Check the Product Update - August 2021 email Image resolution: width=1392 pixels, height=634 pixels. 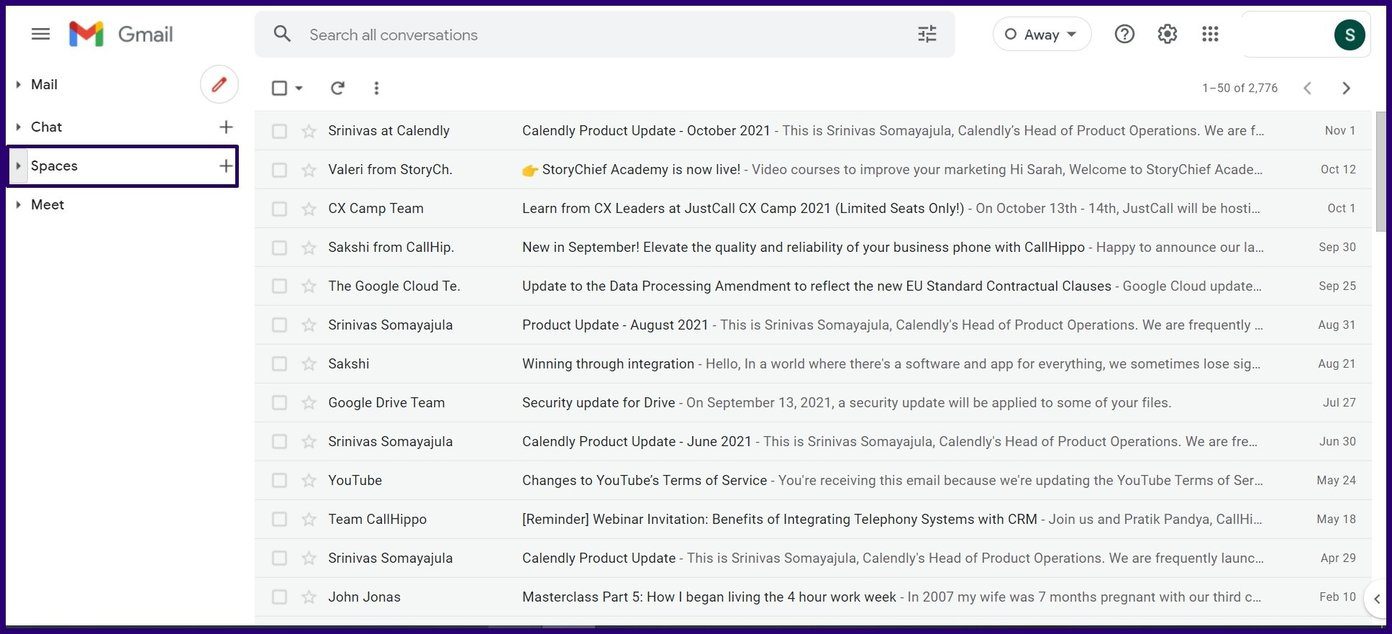279,325
